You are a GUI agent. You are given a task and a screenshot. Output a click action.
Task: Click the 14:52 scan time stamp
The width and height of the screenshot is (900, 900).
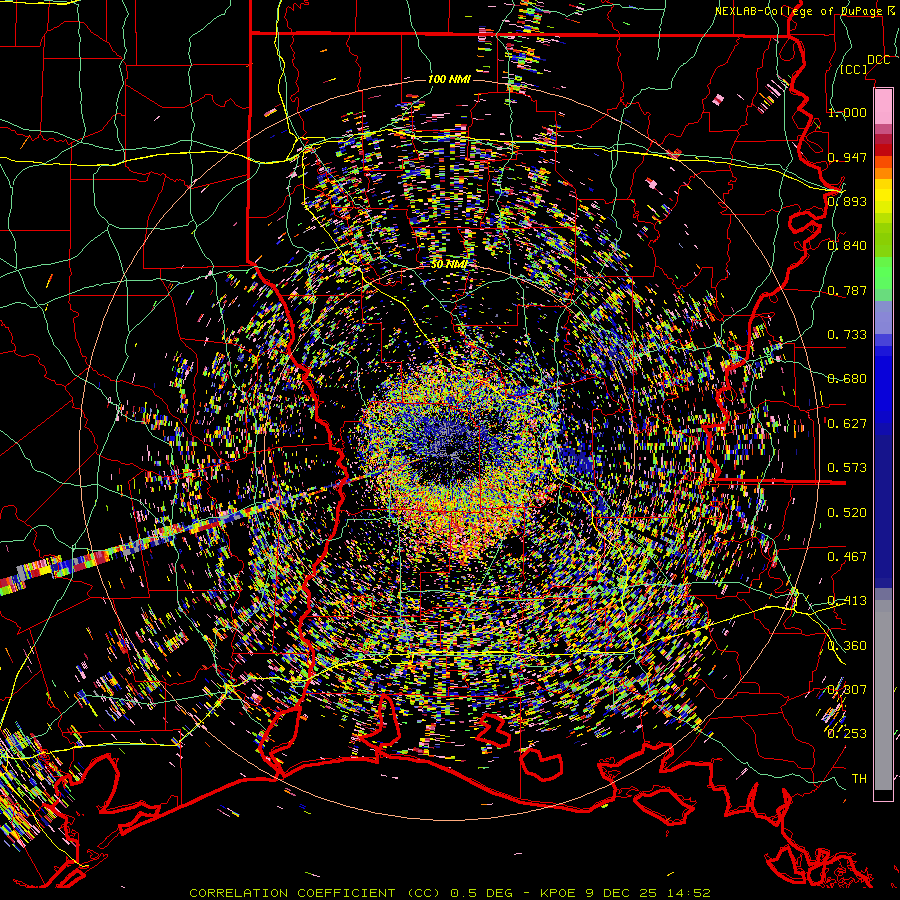[x=690, y=893]
